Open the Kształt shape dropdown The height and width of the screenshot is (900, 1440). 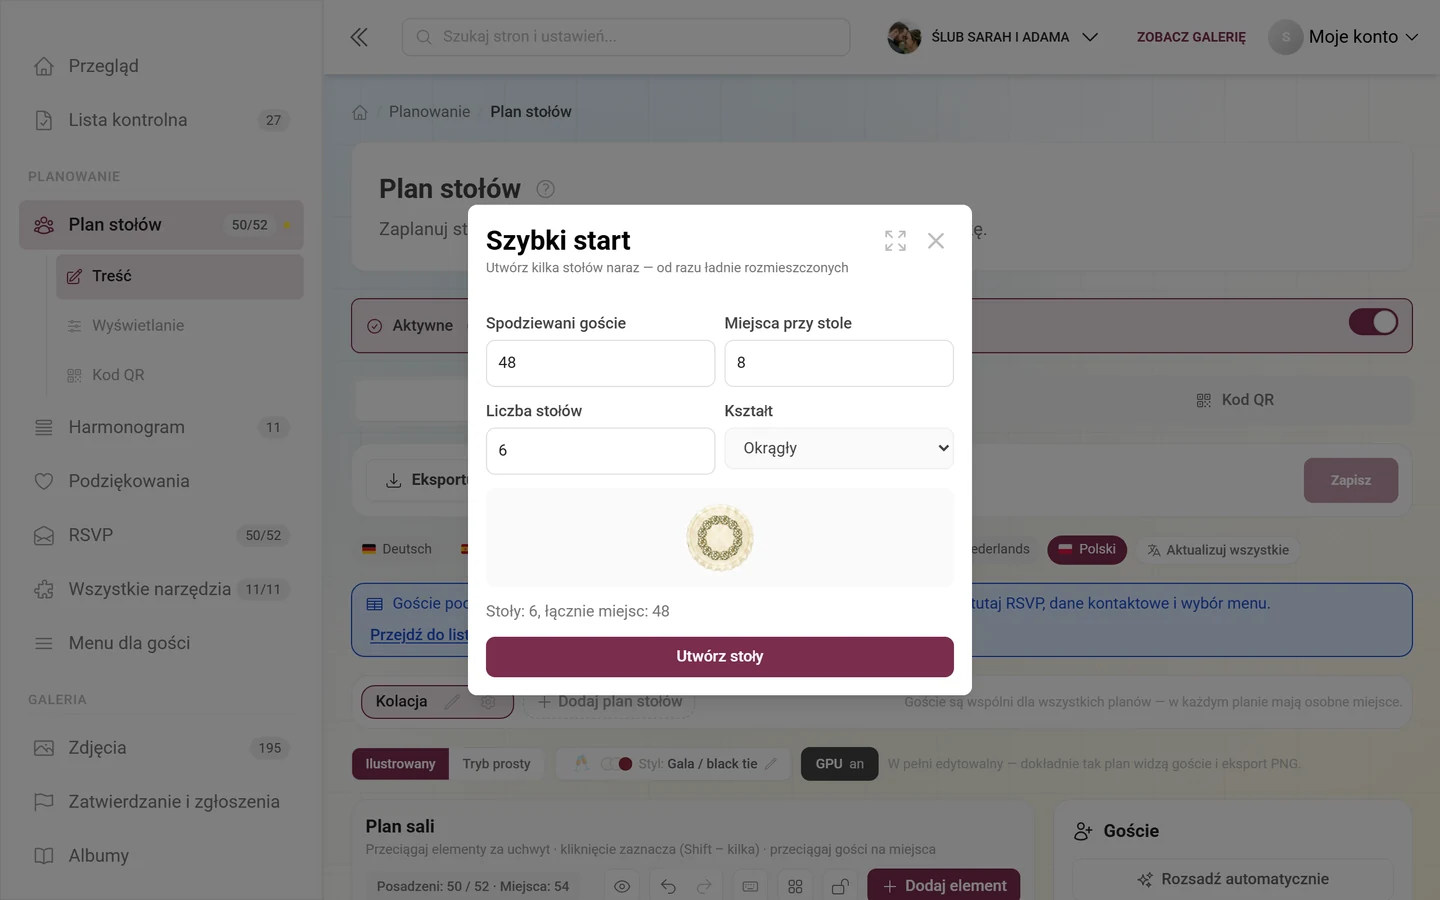click(839, 448)
